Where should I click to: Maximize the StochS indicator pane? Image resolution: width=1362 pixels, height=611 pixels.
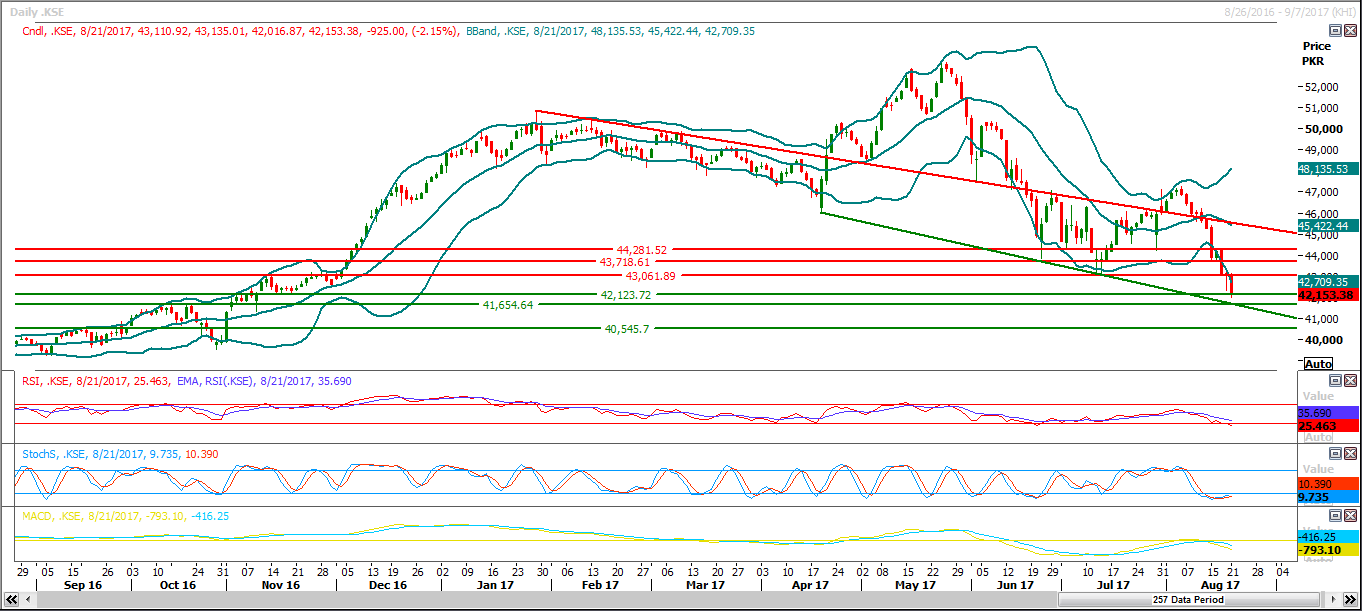[1334, 454]
